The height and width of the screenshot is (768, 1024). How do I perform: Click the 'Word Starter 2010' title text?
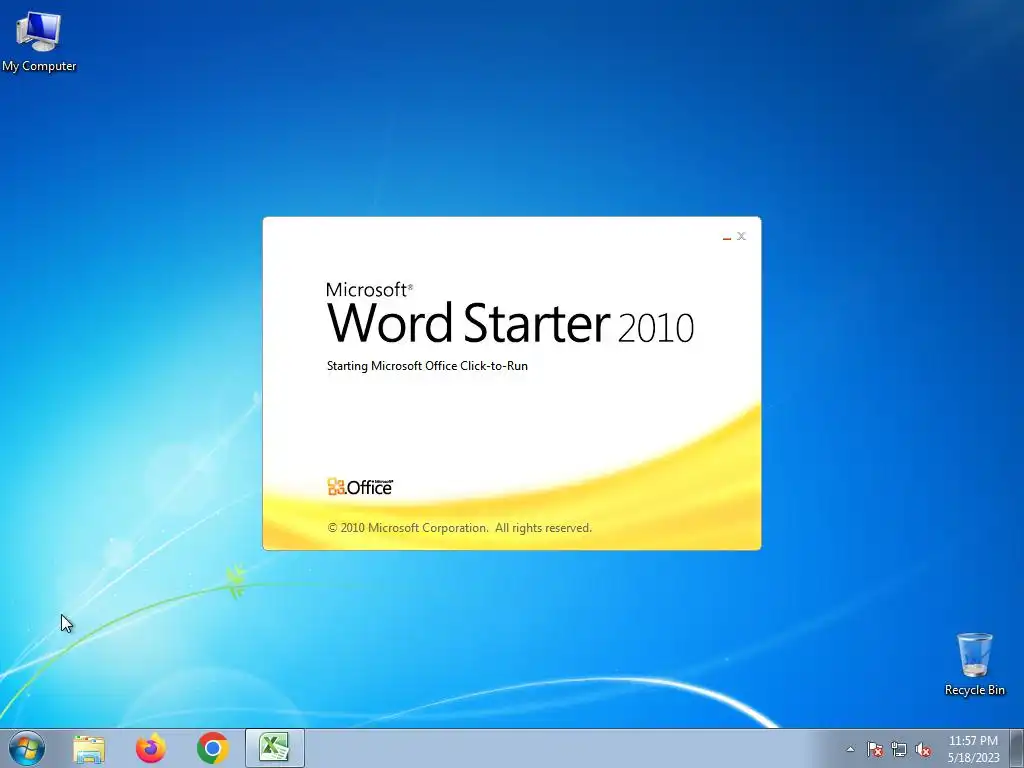point(510,323)
